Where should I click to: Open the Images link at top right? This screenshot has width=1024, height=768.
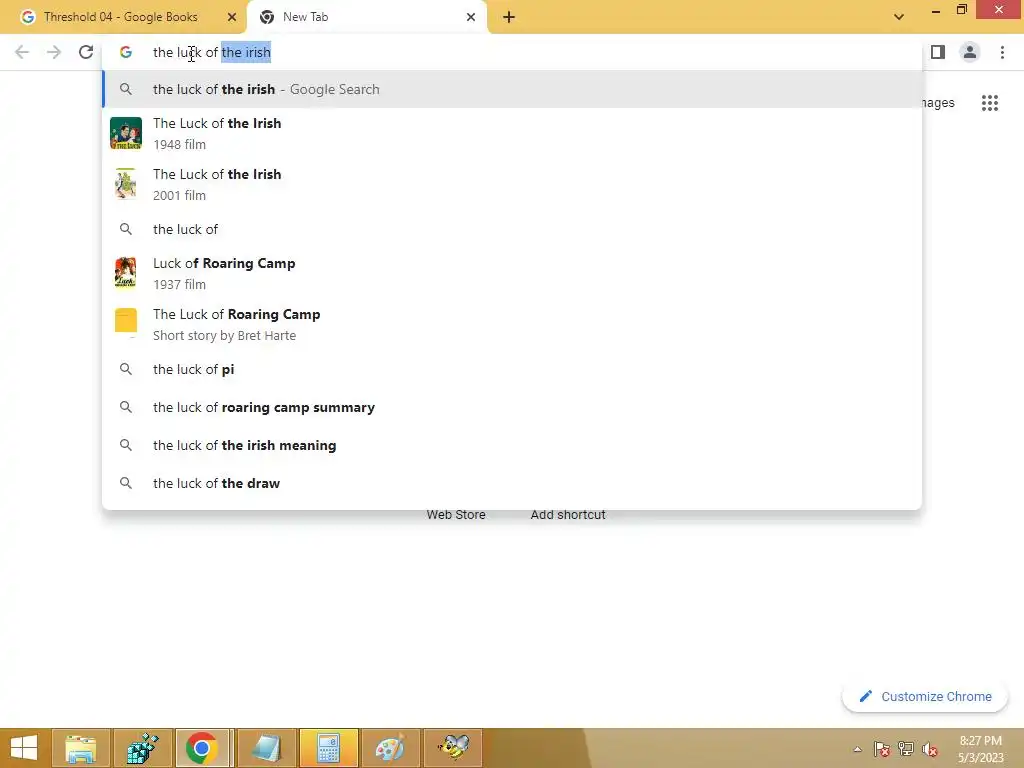tap(938, 103)
